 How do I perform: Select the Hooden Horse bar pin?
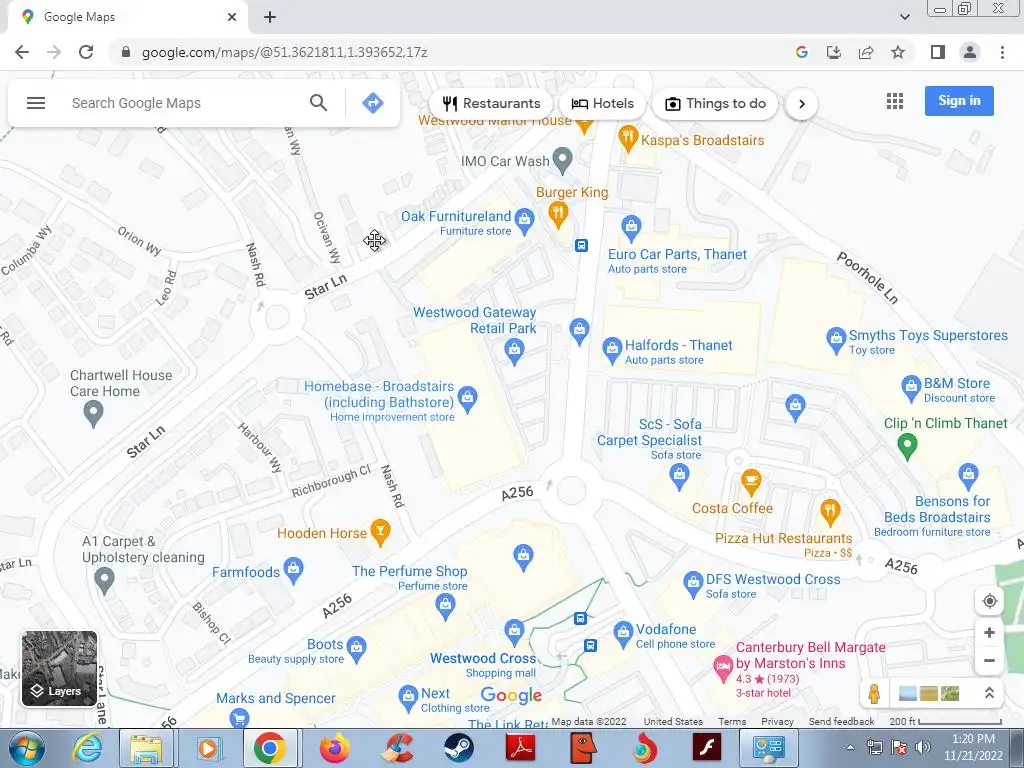pos(380,532)
